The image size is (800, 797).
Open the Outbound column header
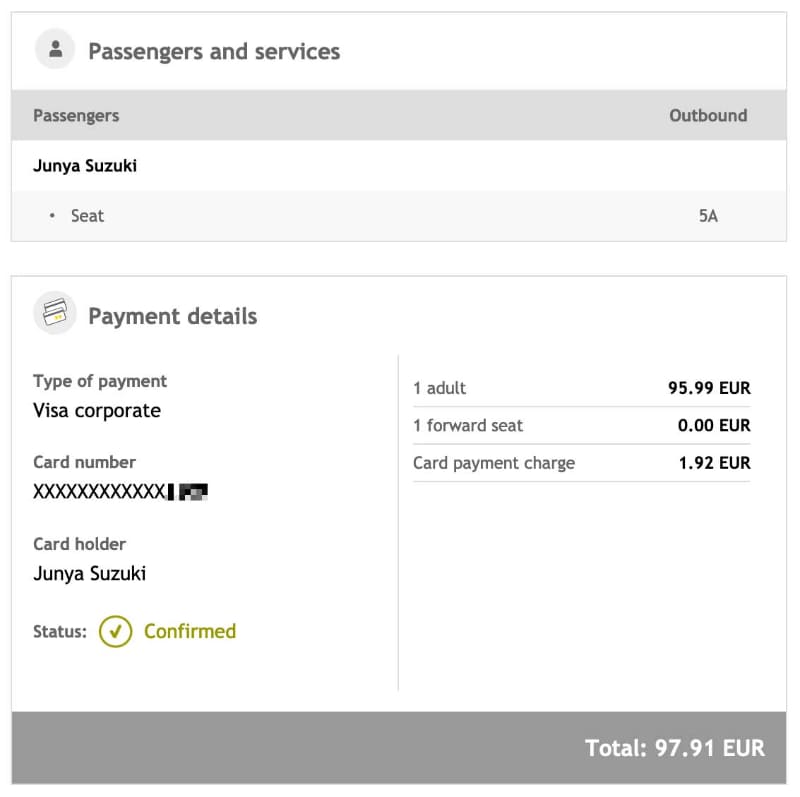(708, 115)
